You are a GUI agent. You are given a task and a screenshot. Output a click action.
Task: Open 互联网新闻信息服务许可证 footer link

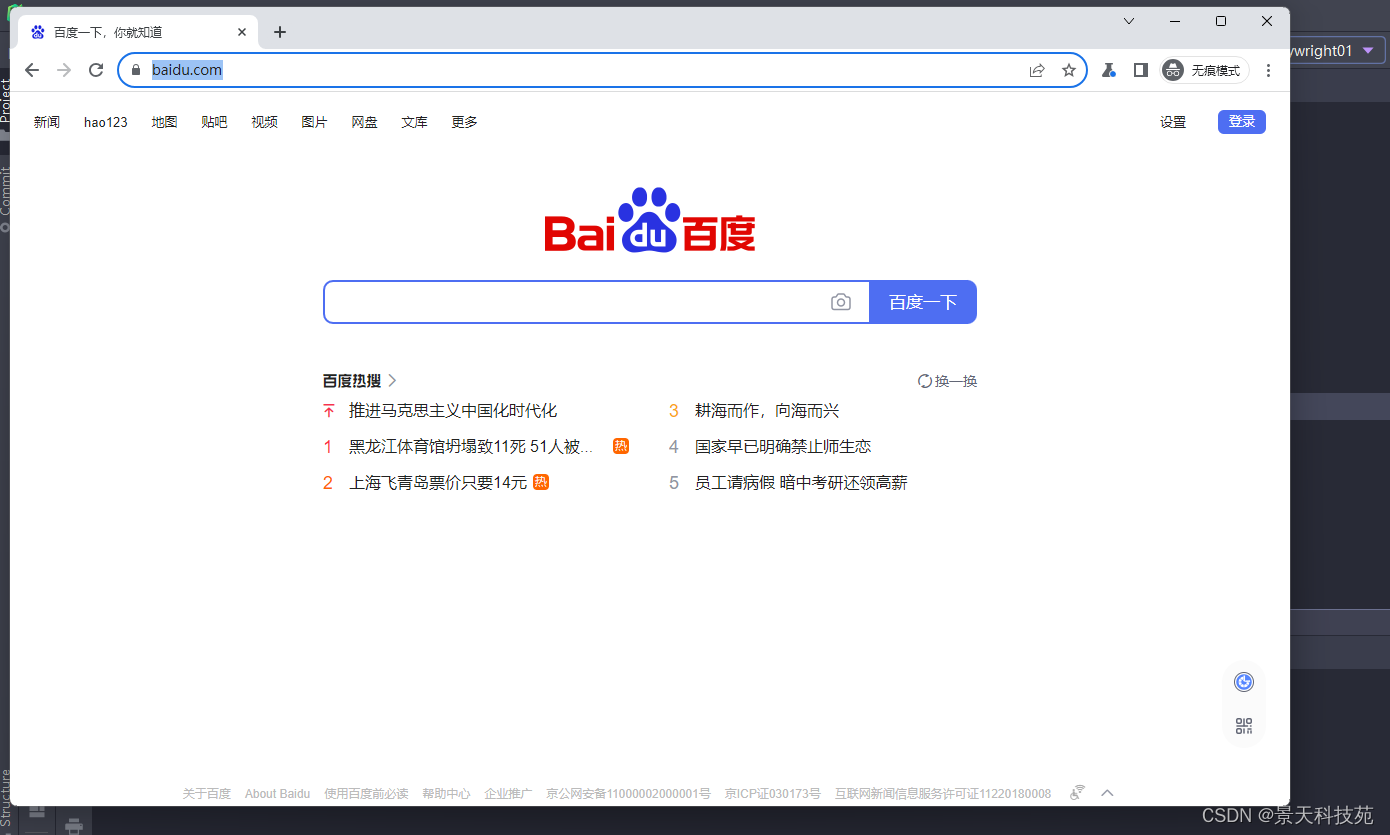pyautogui.click(x=943, y=794)
